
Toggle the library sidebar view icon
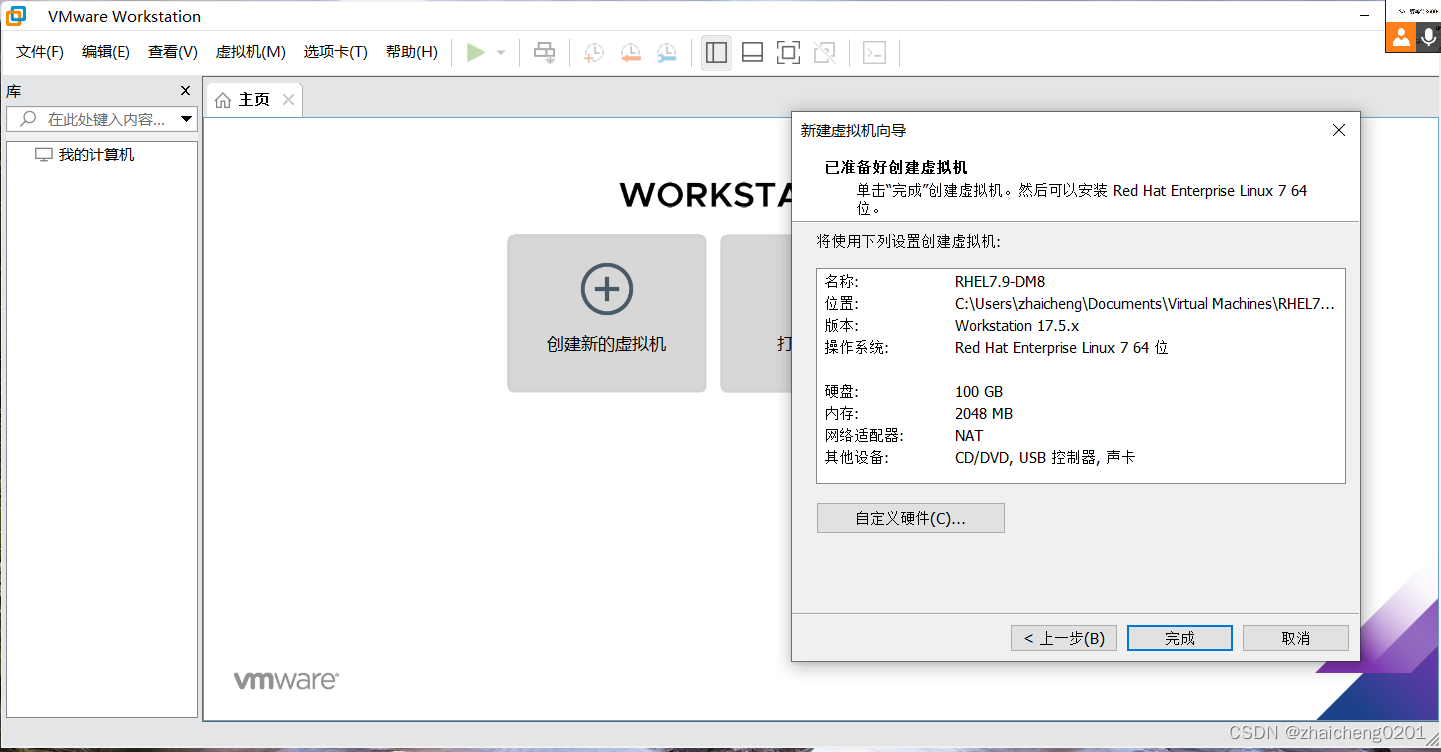716,53
